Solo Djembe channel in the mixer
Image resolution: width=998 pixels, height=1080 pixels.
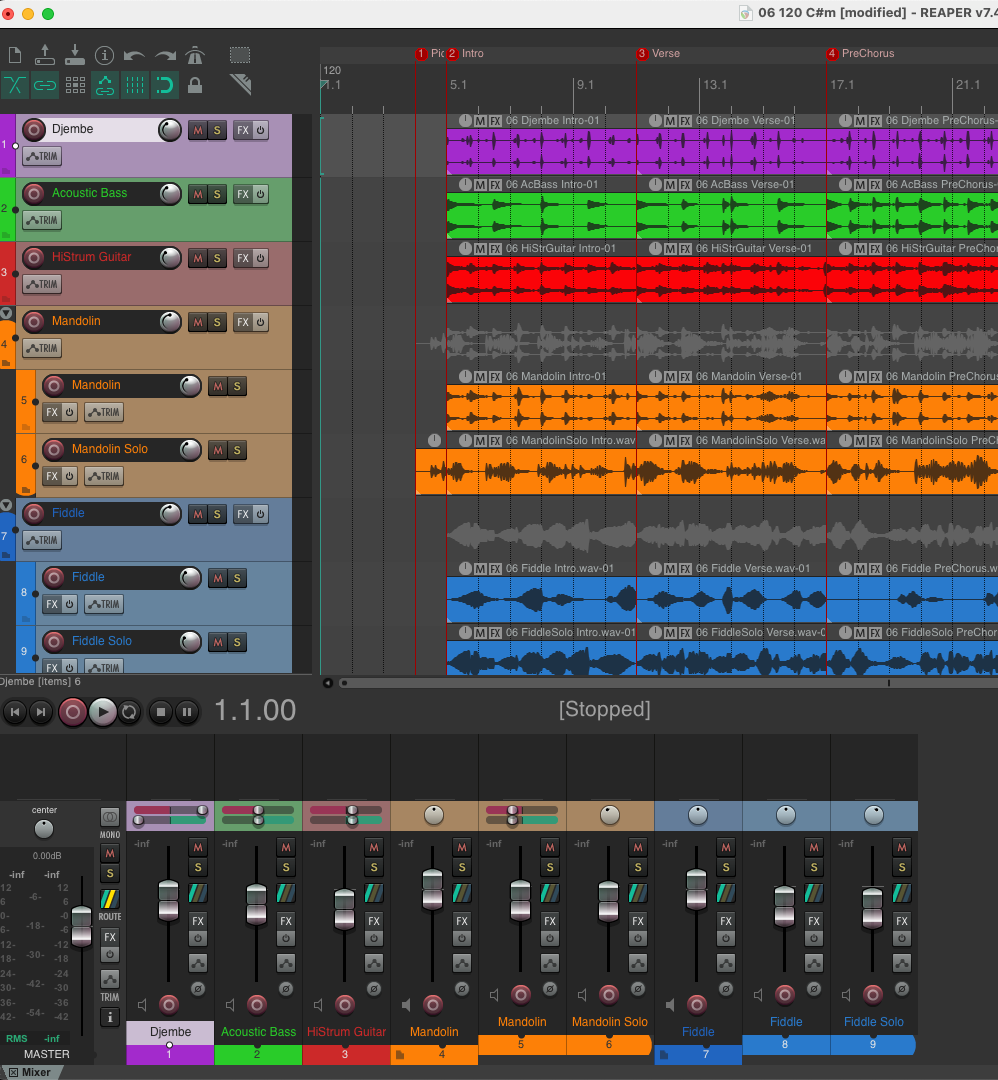click(198, 868)
